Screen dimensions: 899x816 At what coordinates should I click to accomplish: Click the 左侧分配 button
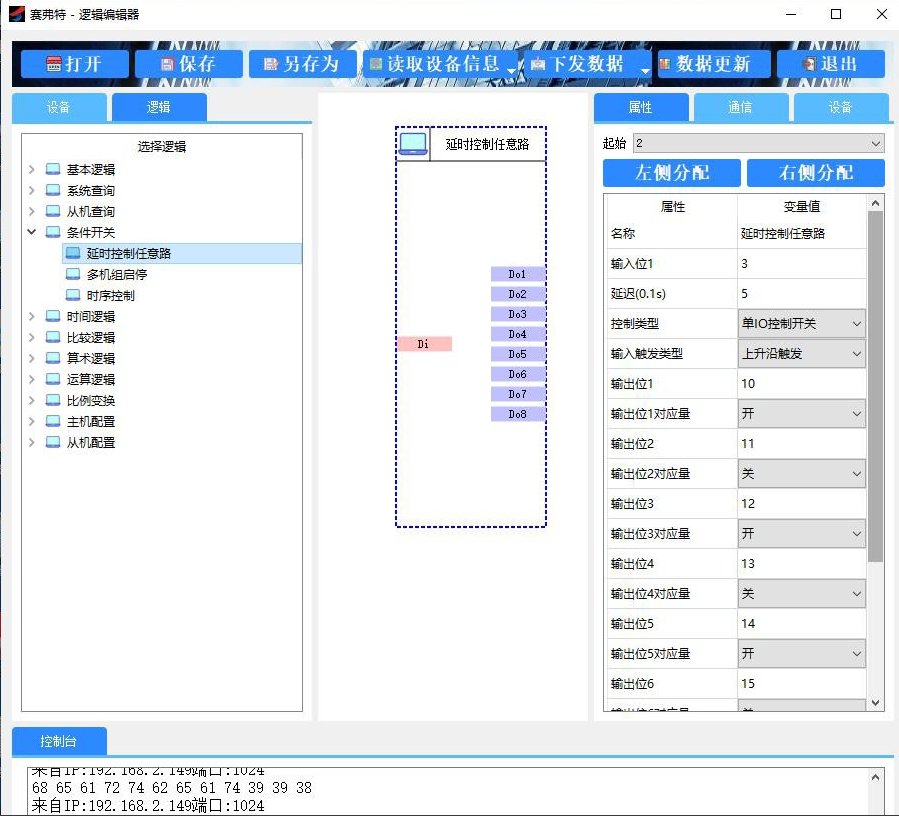pos(672,173)
